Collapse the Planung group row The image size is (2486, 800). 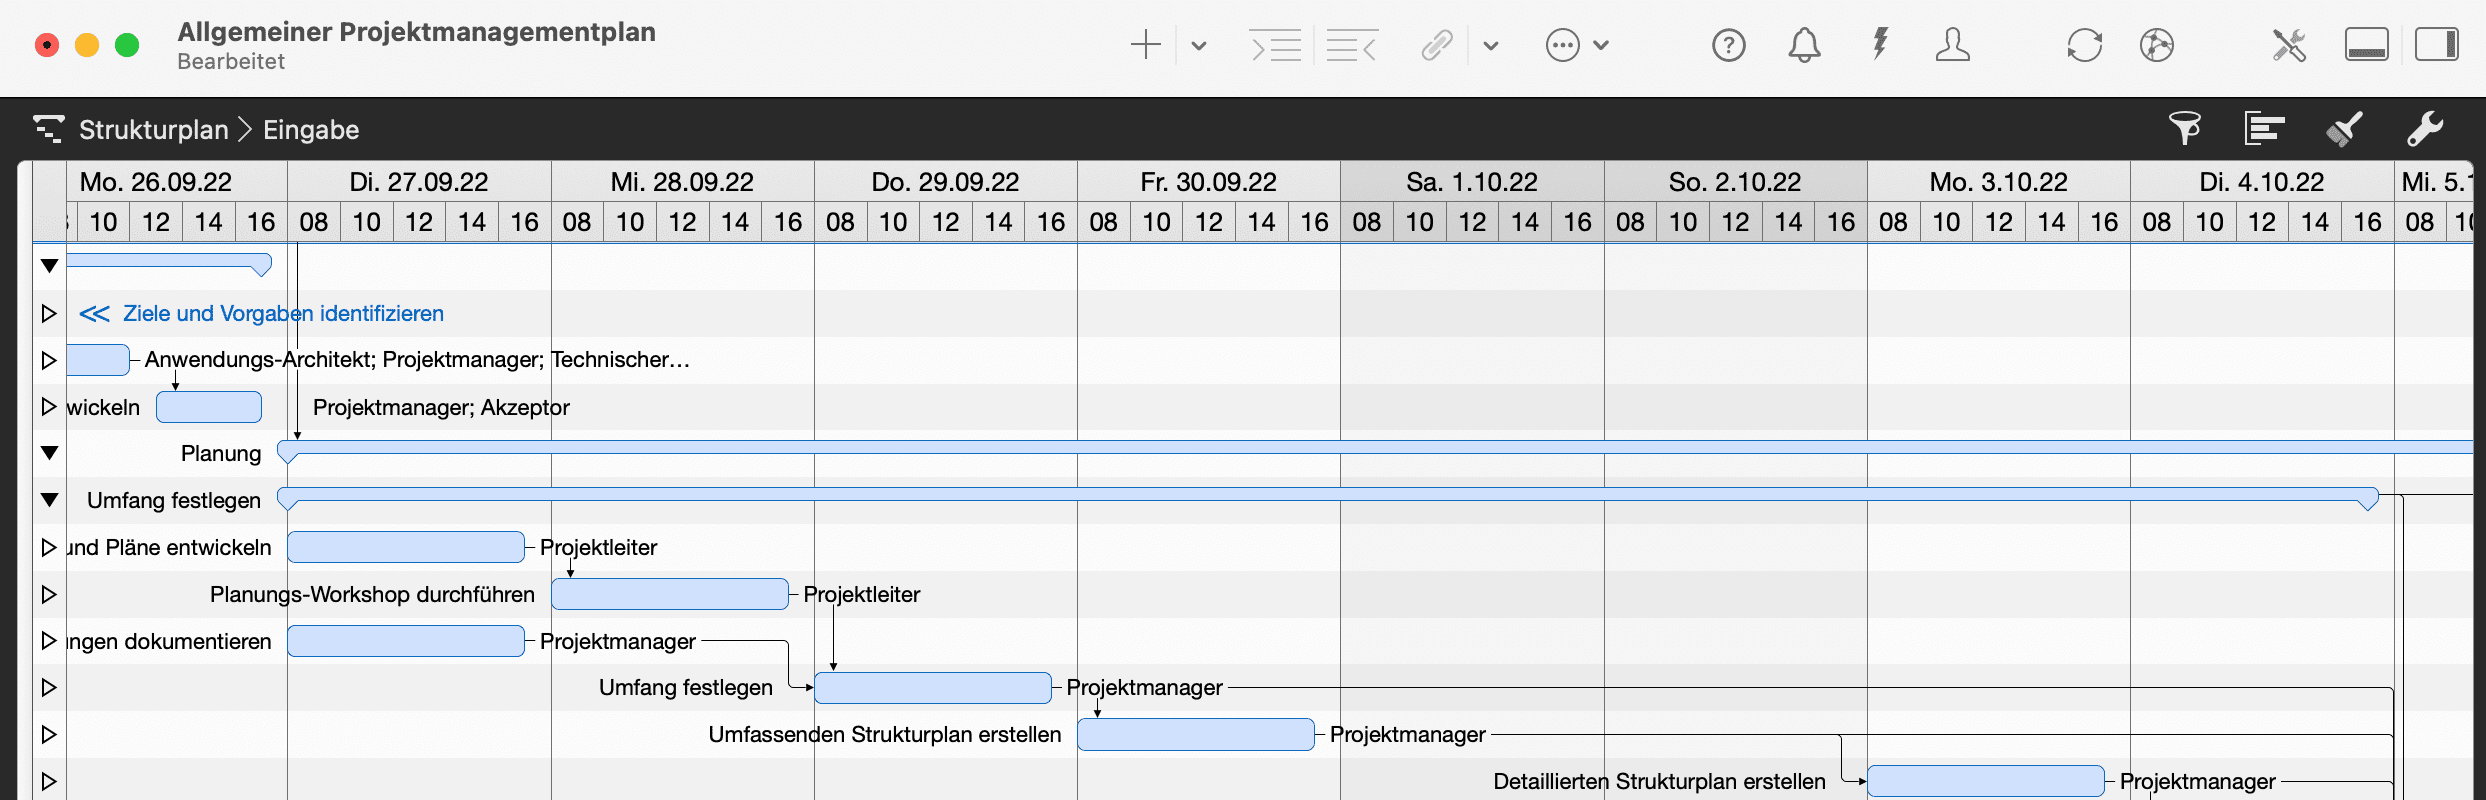pyautogui.click(x=49, y=453)
